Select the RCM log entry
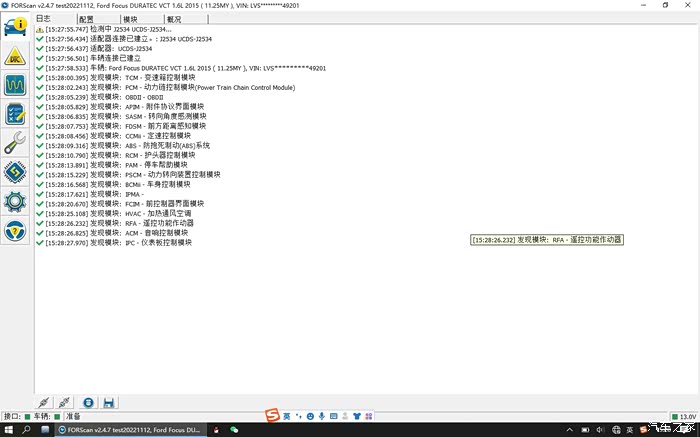Viewport: 700px width, 437px height. click(x=116, y=155)
